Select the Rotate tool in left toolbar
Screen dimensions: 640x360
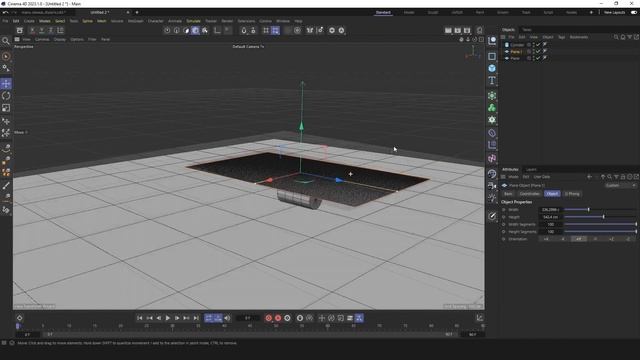pos(6,96)
